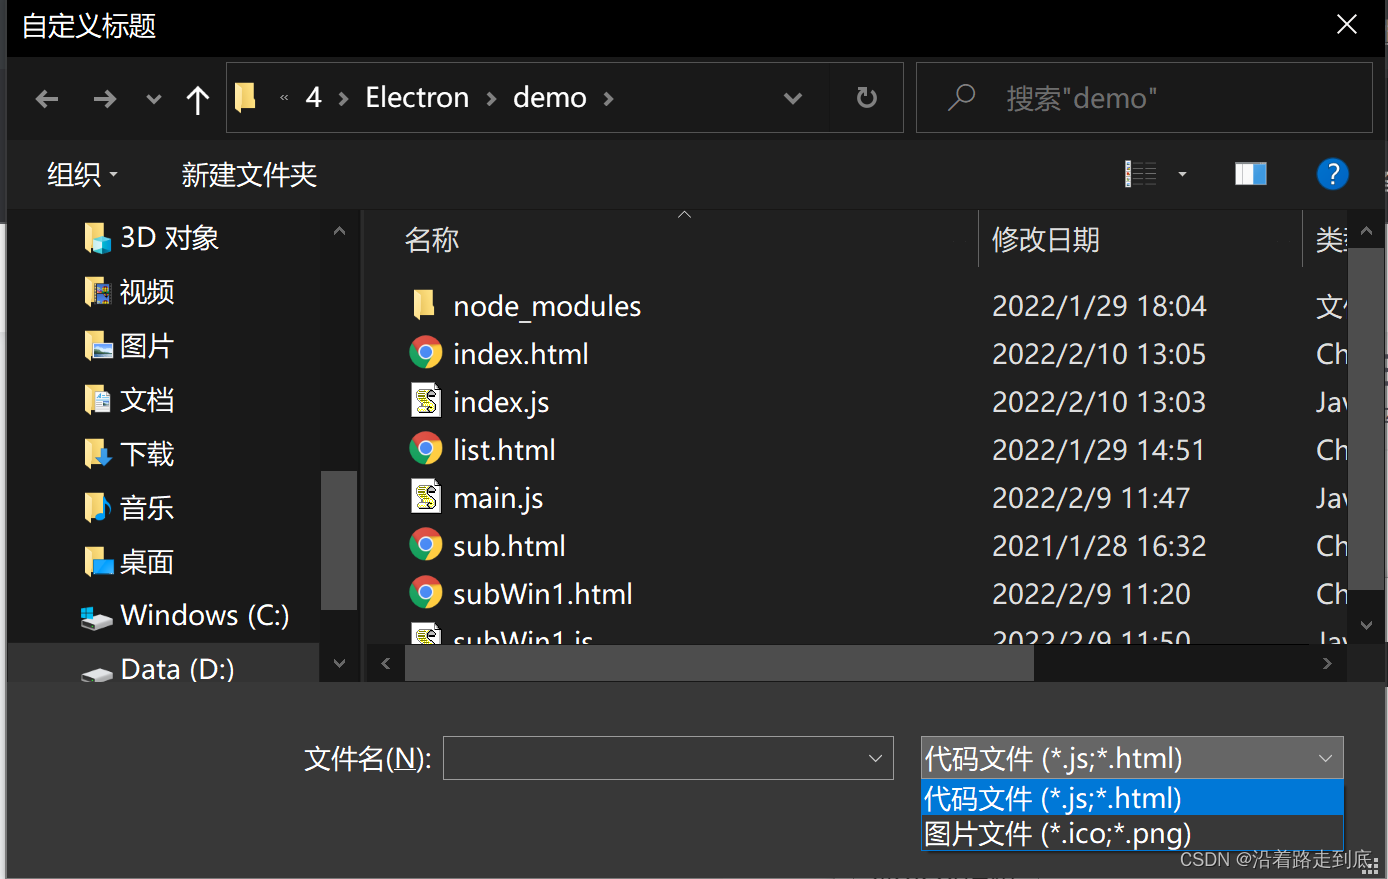The image size is (1388, 879).
Task: Select 图片文件 (*.ico;*.png) filter option
Action: tap(1055, 833)
